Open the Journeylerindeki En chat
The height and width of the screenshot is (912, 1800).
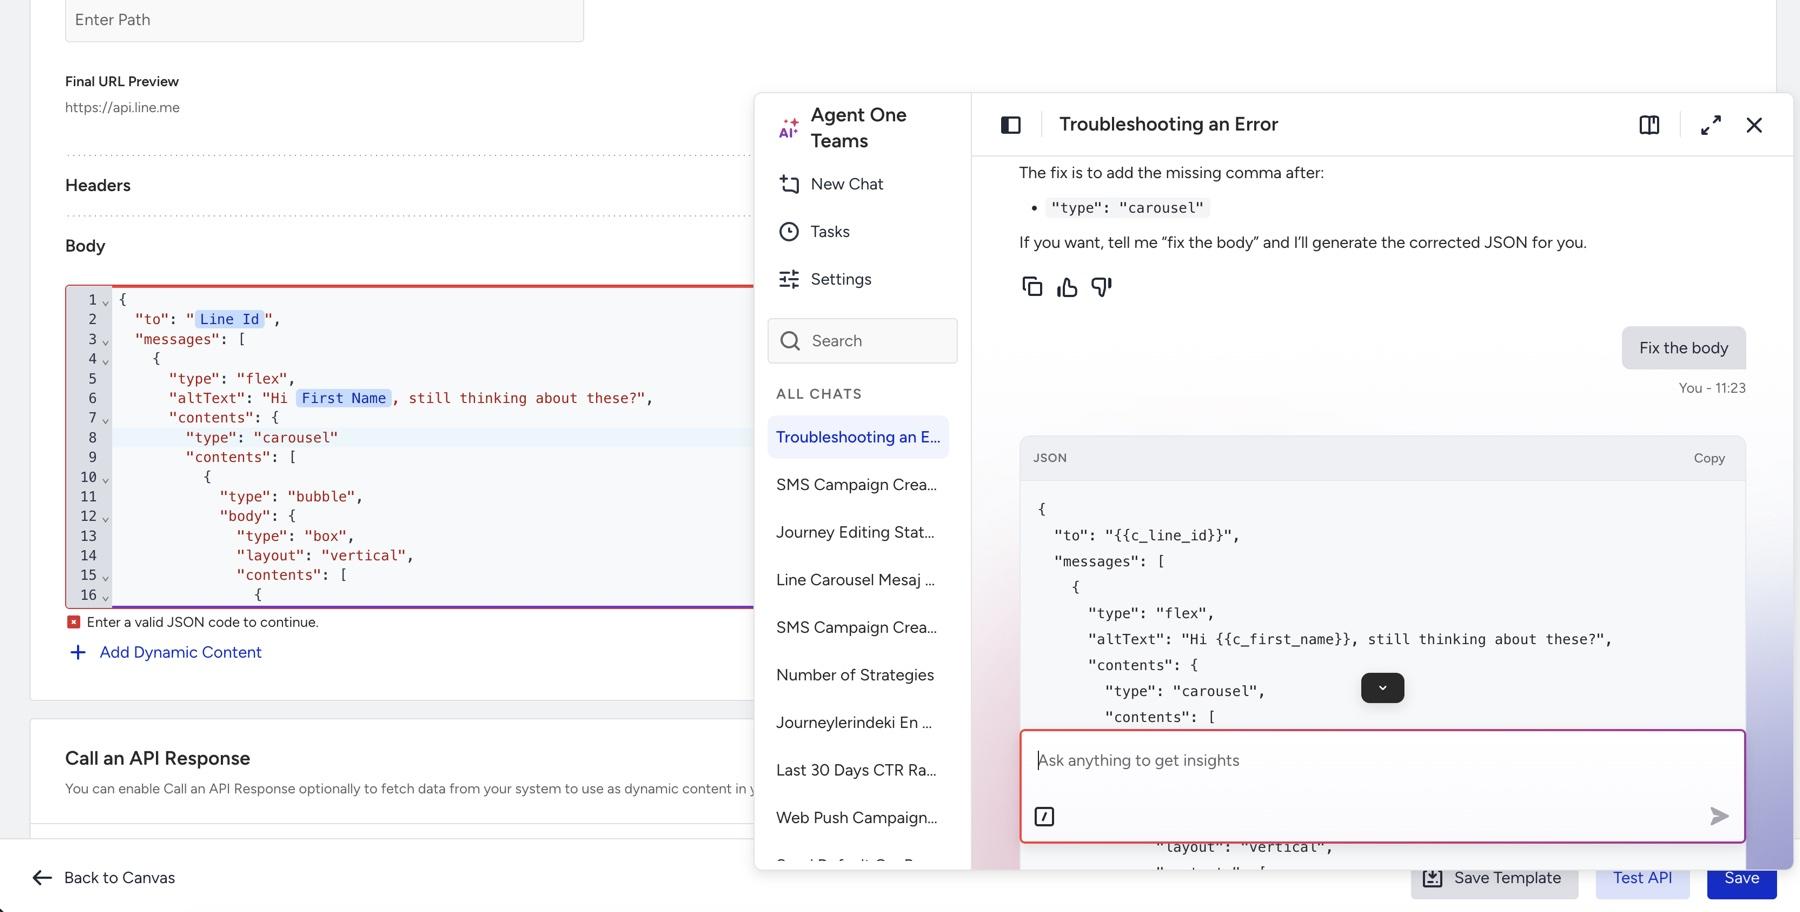pyautogui.click(x=853, y=722)
